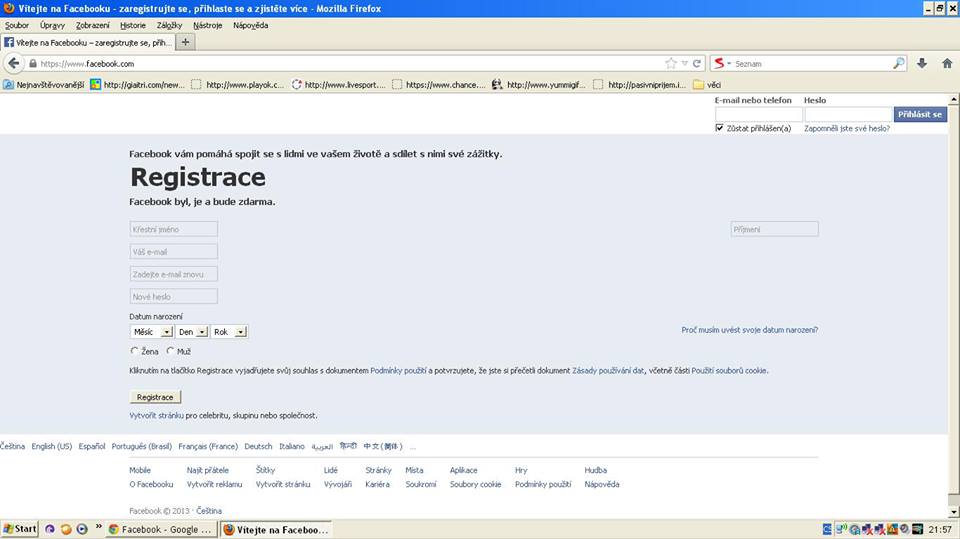Image resolution: width=960 pixels, height=539 pixels.
Task: Click the Windows Start button
Action: click(20, 529)
